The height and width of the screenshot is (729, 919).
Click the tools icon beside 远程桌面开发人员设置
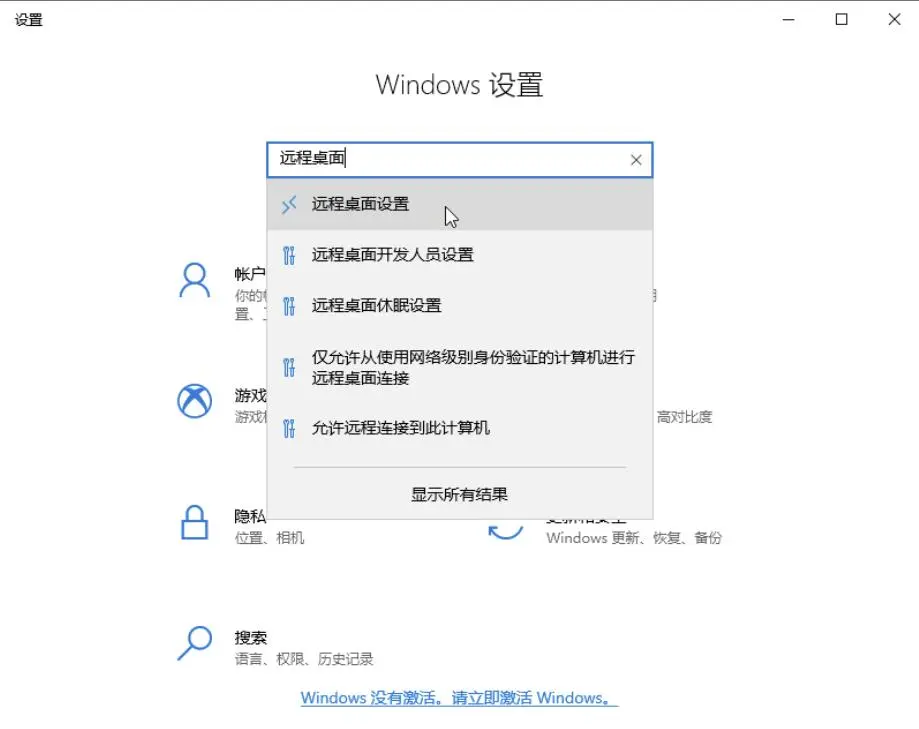click(289, 256)
